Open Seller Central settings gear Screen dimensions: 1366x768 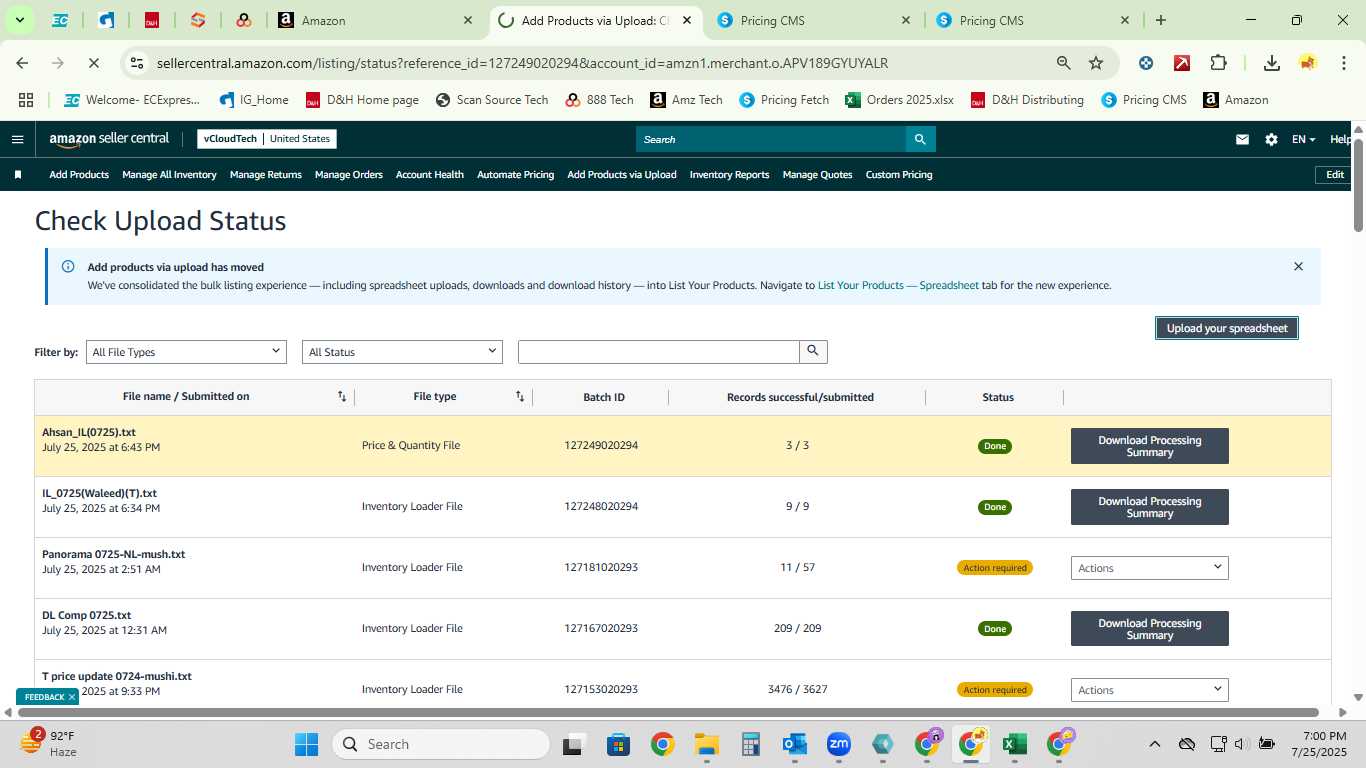coord(1271,139)
